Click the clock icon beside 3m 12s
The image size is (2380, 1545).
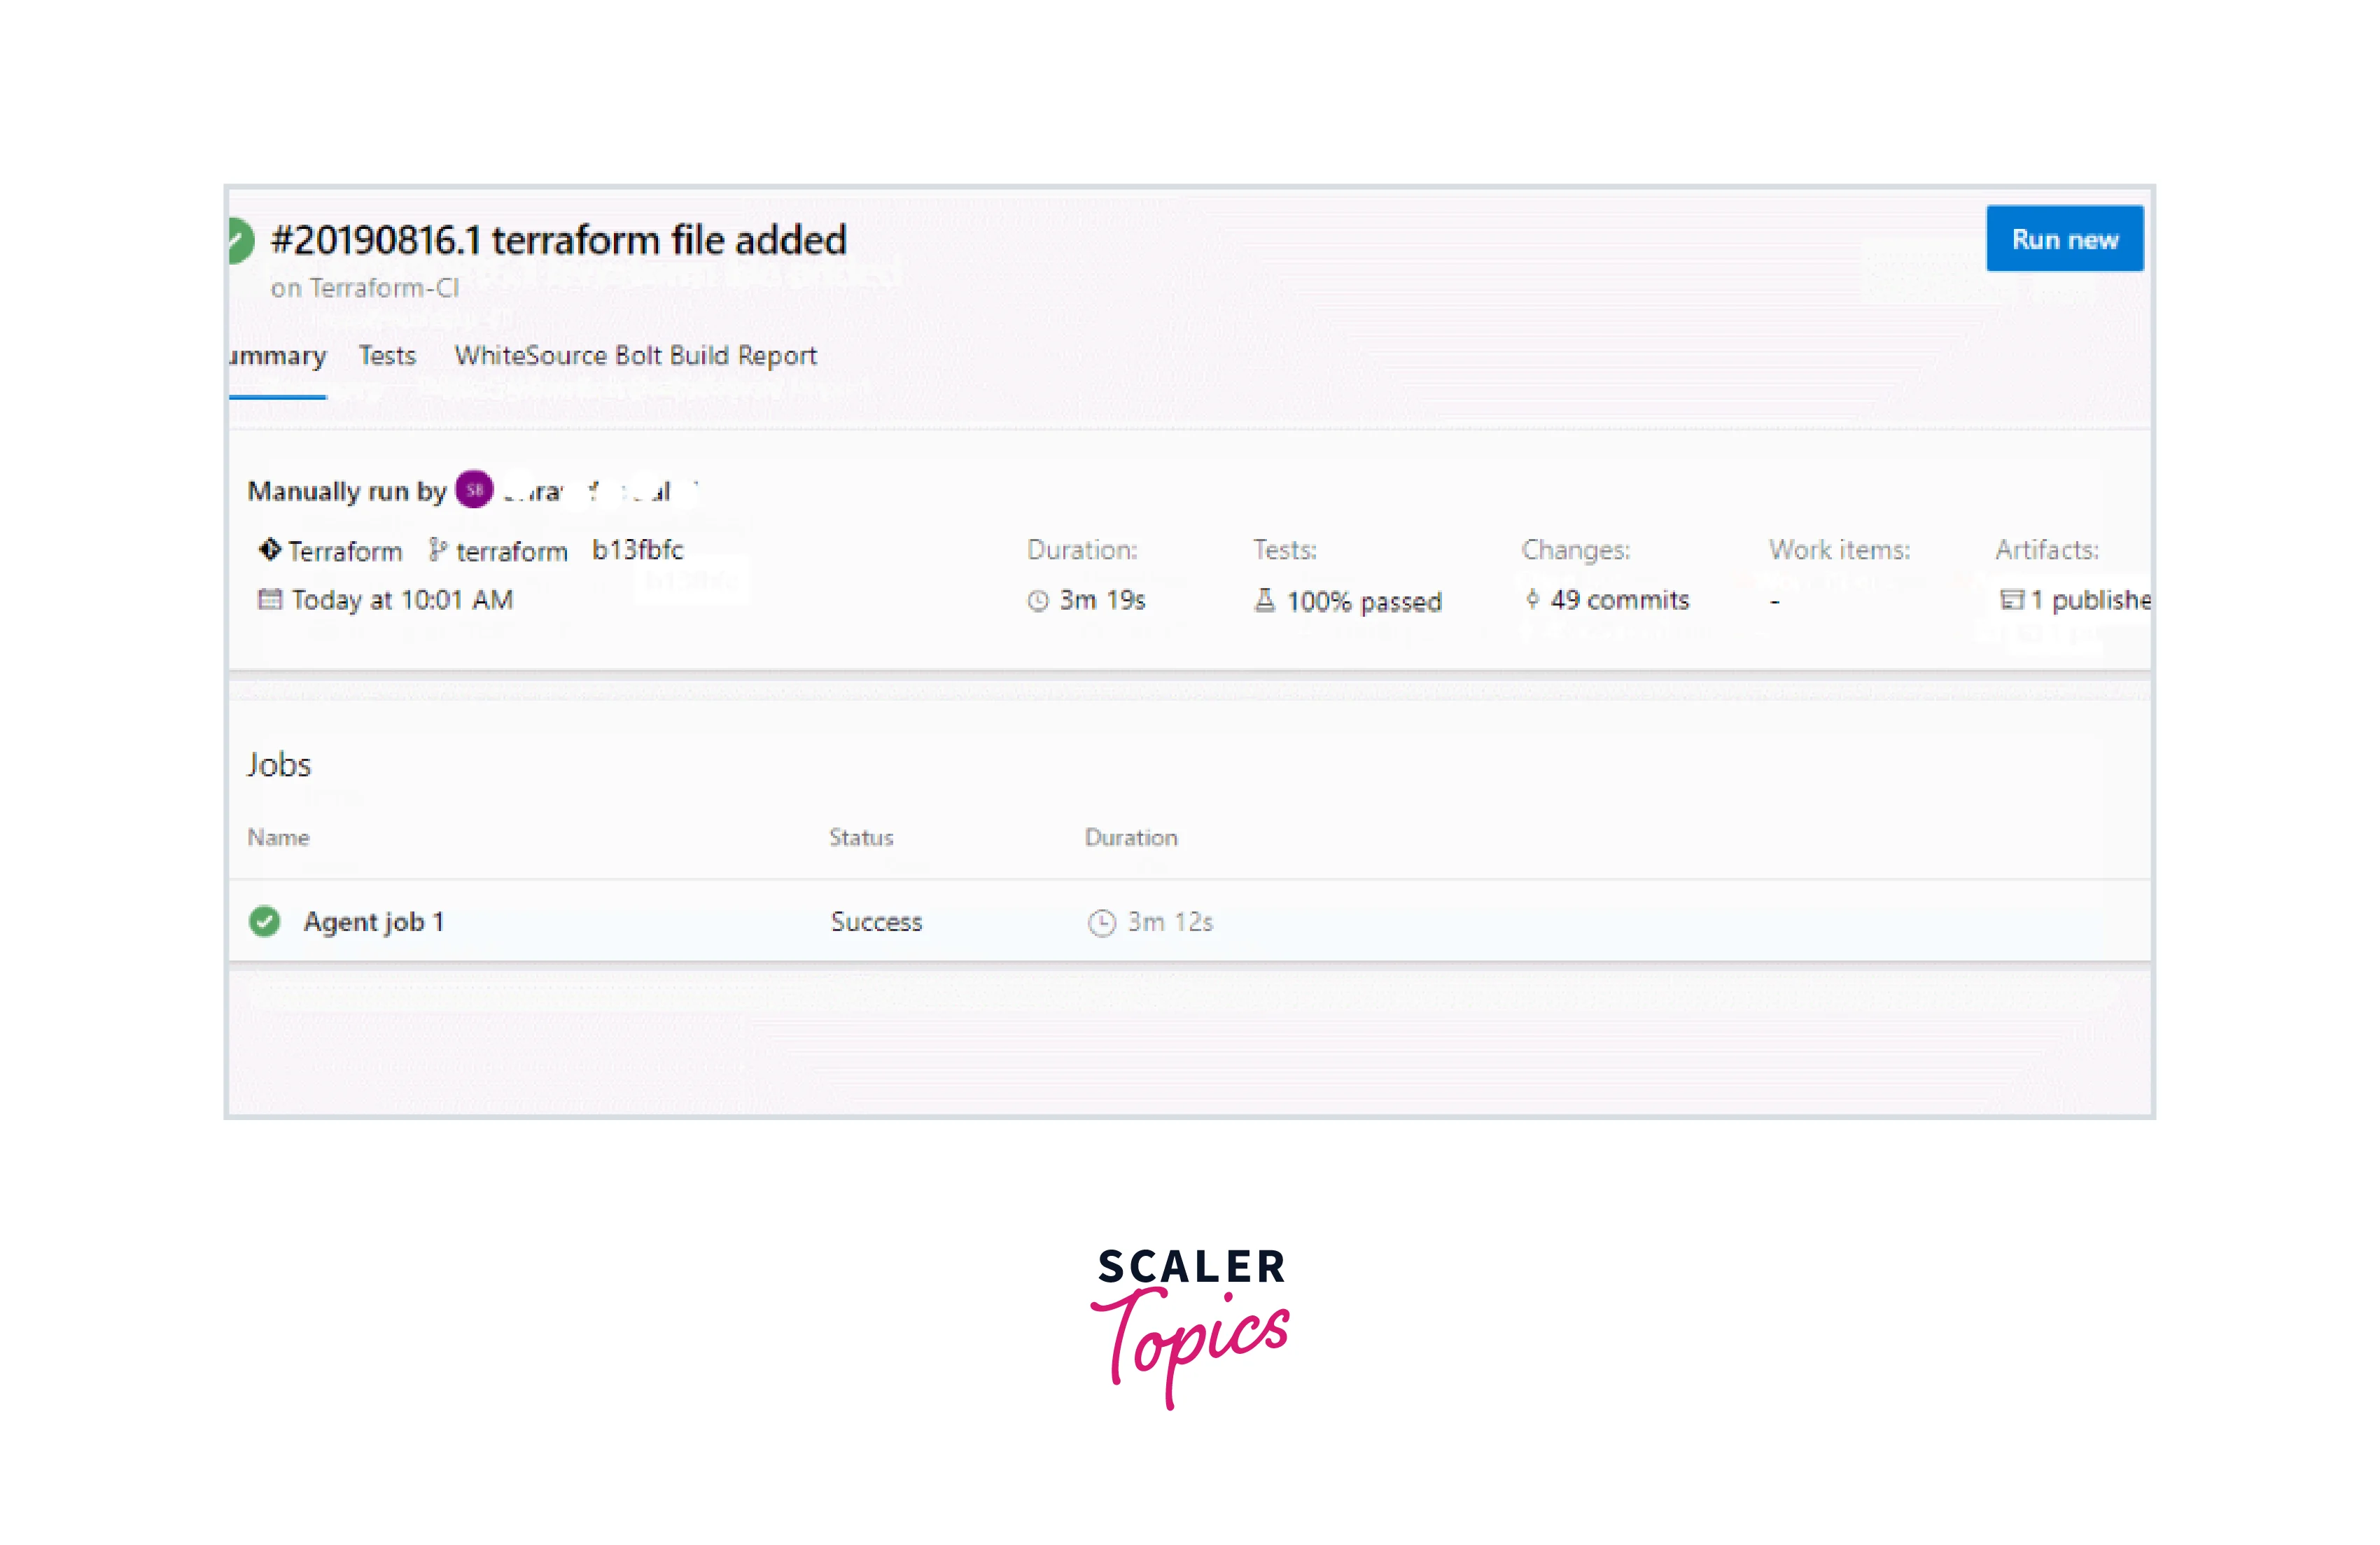(x=1101, y=922)
